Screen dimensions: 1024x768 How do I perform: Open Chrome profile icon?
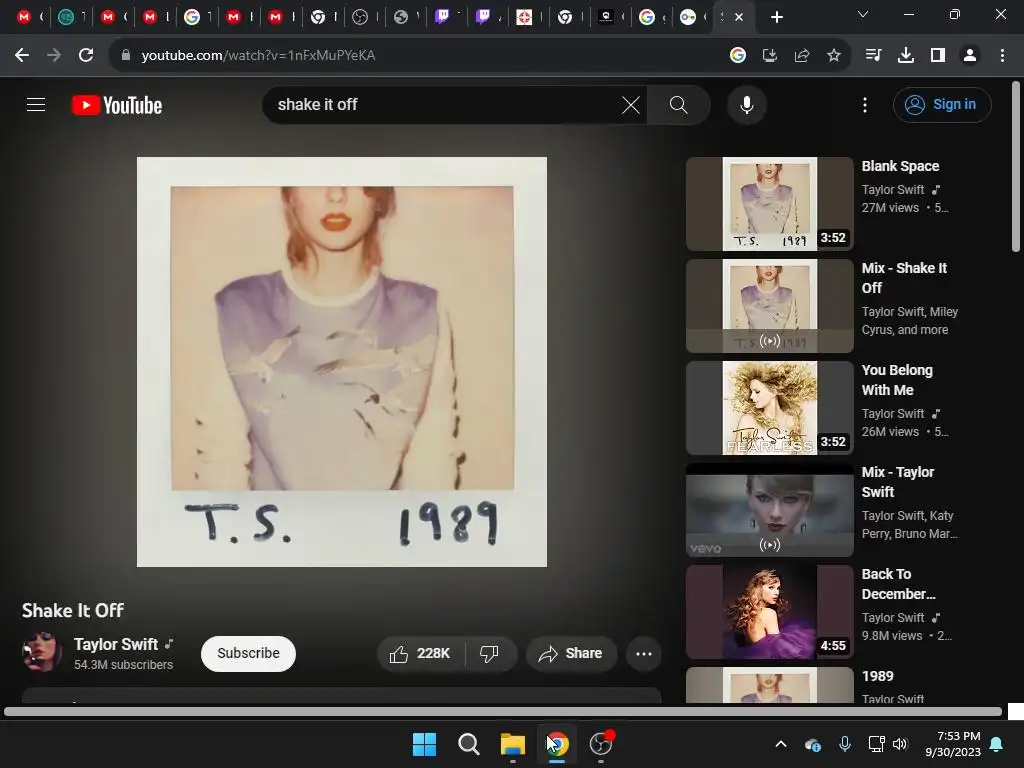coord(970,56)
